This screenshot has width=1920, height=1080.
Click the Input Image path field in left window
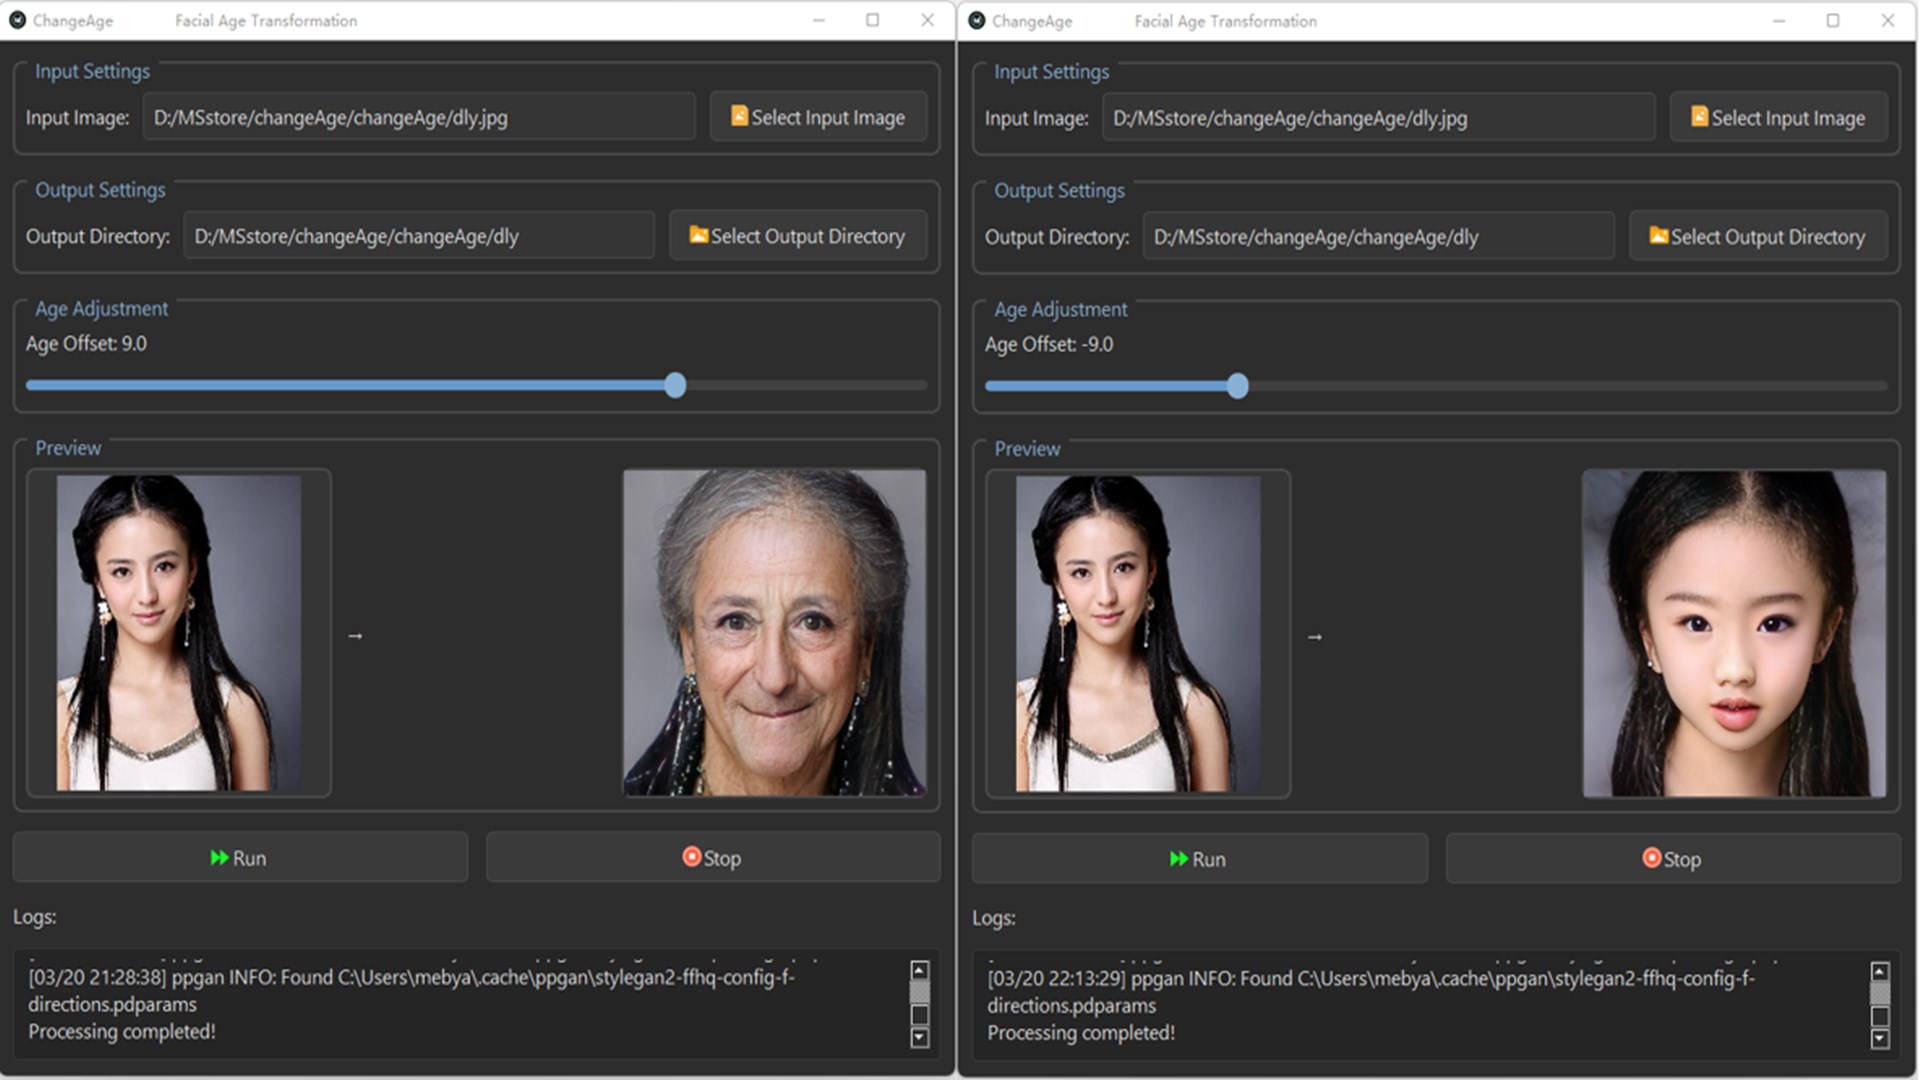pyautogui.click(x=418, y=117)
